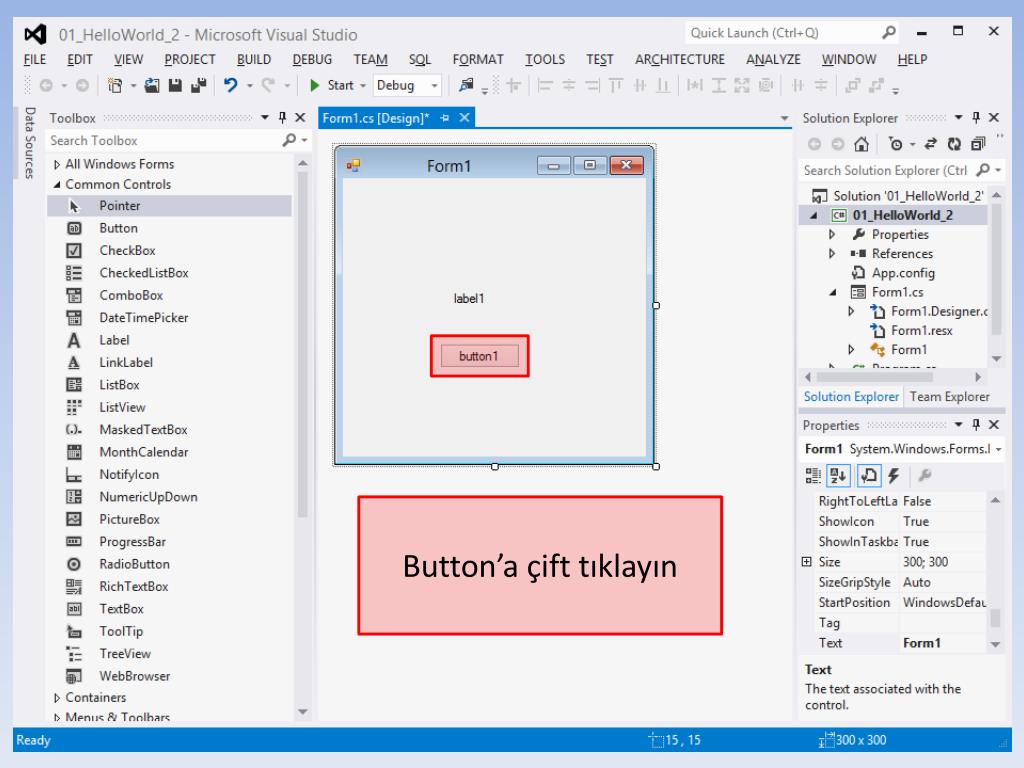Select the Pointer tool in Toolbox

169,206
